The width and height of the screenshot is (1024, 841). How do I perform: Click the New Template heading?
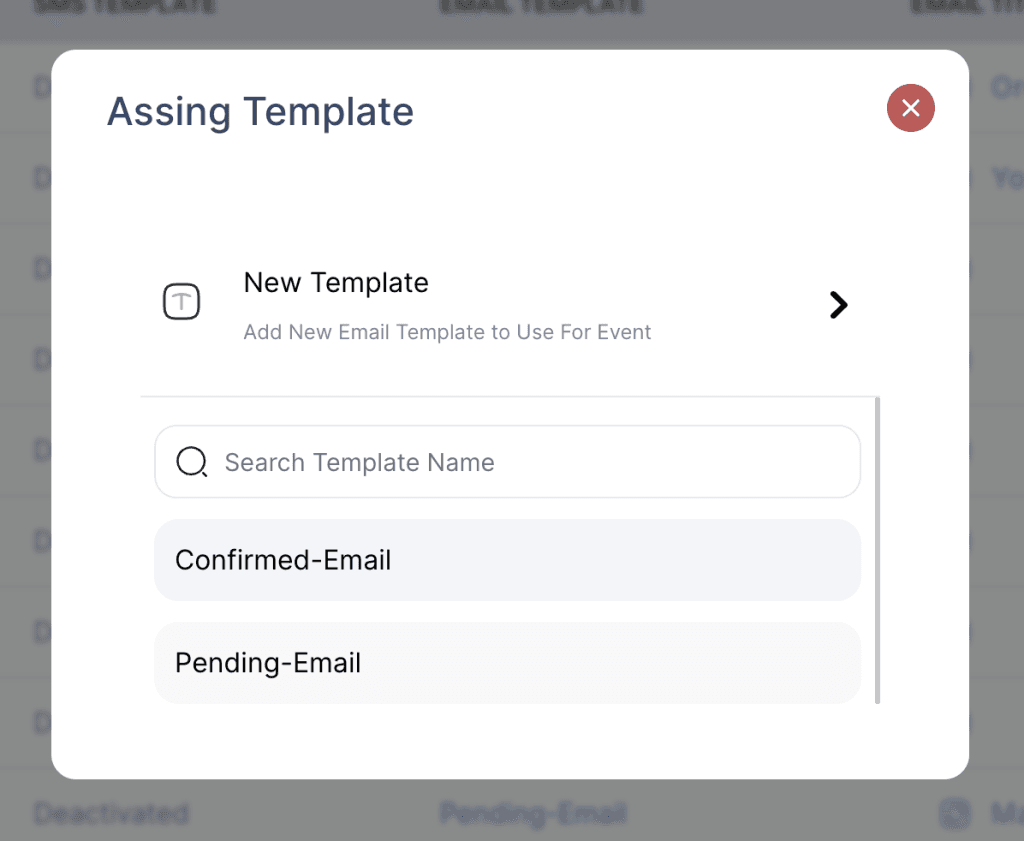pyautogui.click(x=336, y=283)
